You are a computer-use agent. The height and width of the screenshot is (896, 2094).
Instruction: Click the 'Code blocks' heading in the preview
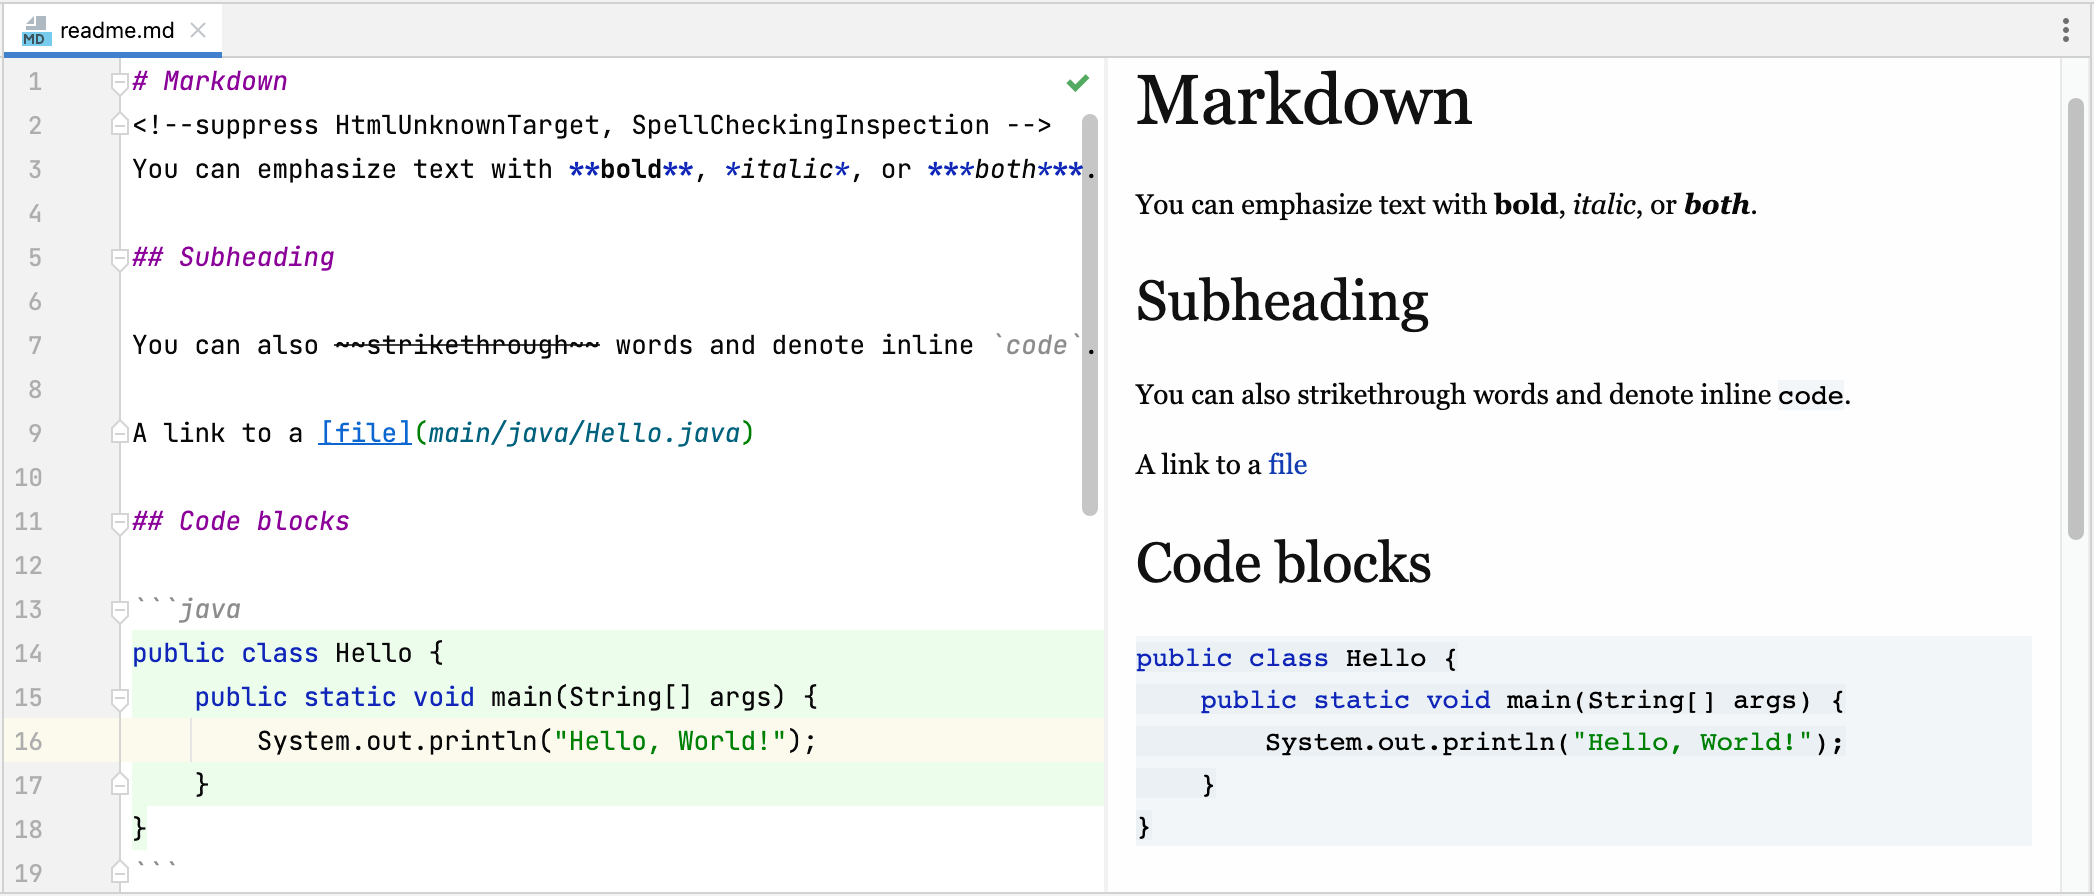point(1283,562)
